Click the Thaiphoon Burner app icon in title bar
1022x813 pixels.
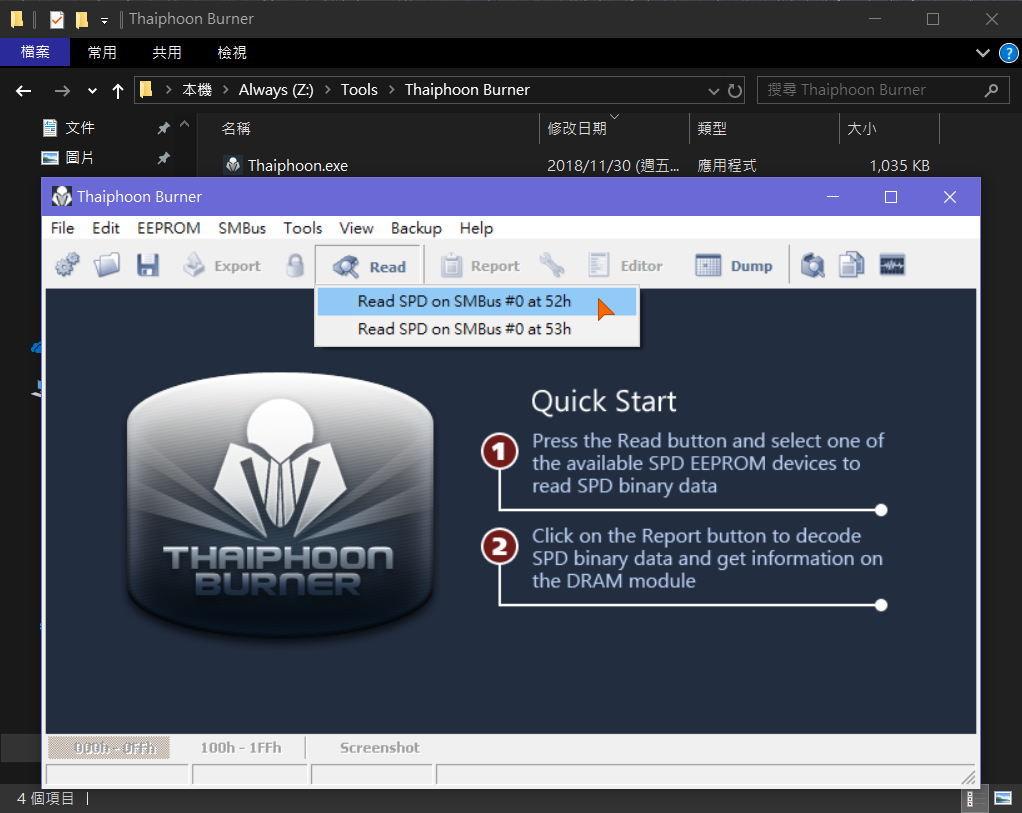tap(62, 196)
